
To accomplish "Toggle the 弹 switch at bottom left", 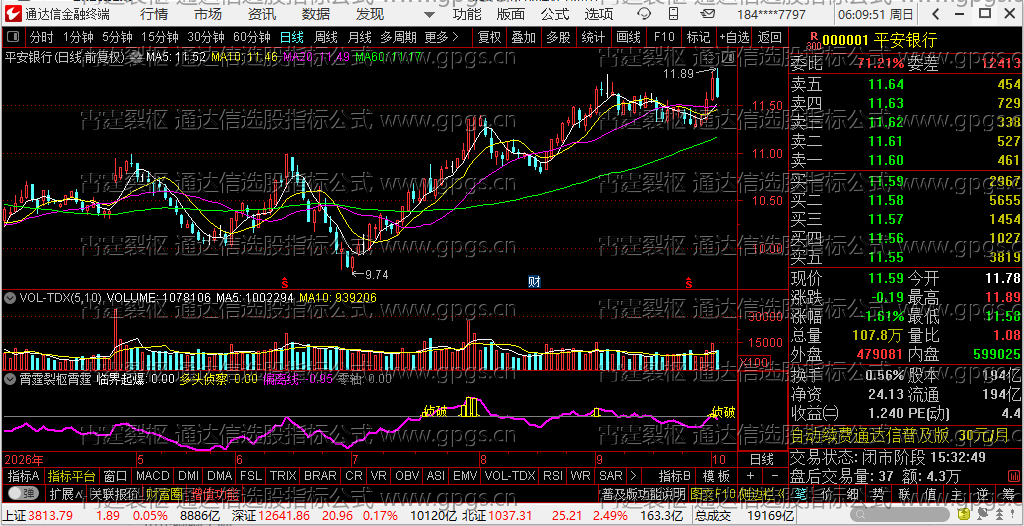I will (x=24, y=493).
